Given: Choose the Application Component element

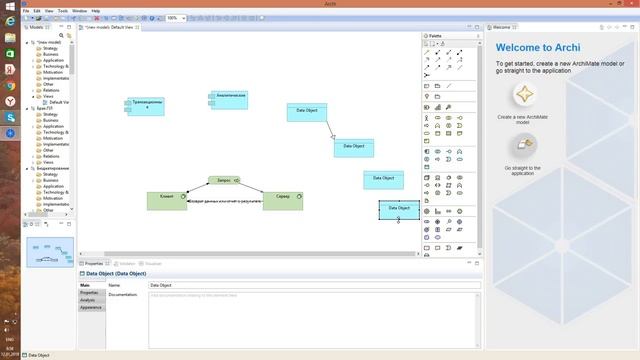Looking at the screenshot, I should 427,151.
